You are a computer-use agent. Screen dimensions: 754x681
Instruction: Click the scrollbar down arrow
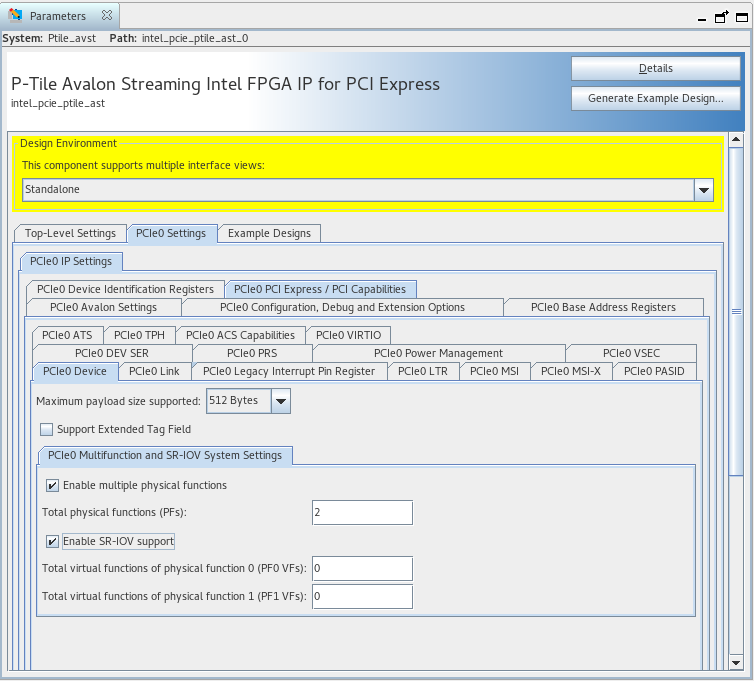pyautogui.click(x=736, y=662)
